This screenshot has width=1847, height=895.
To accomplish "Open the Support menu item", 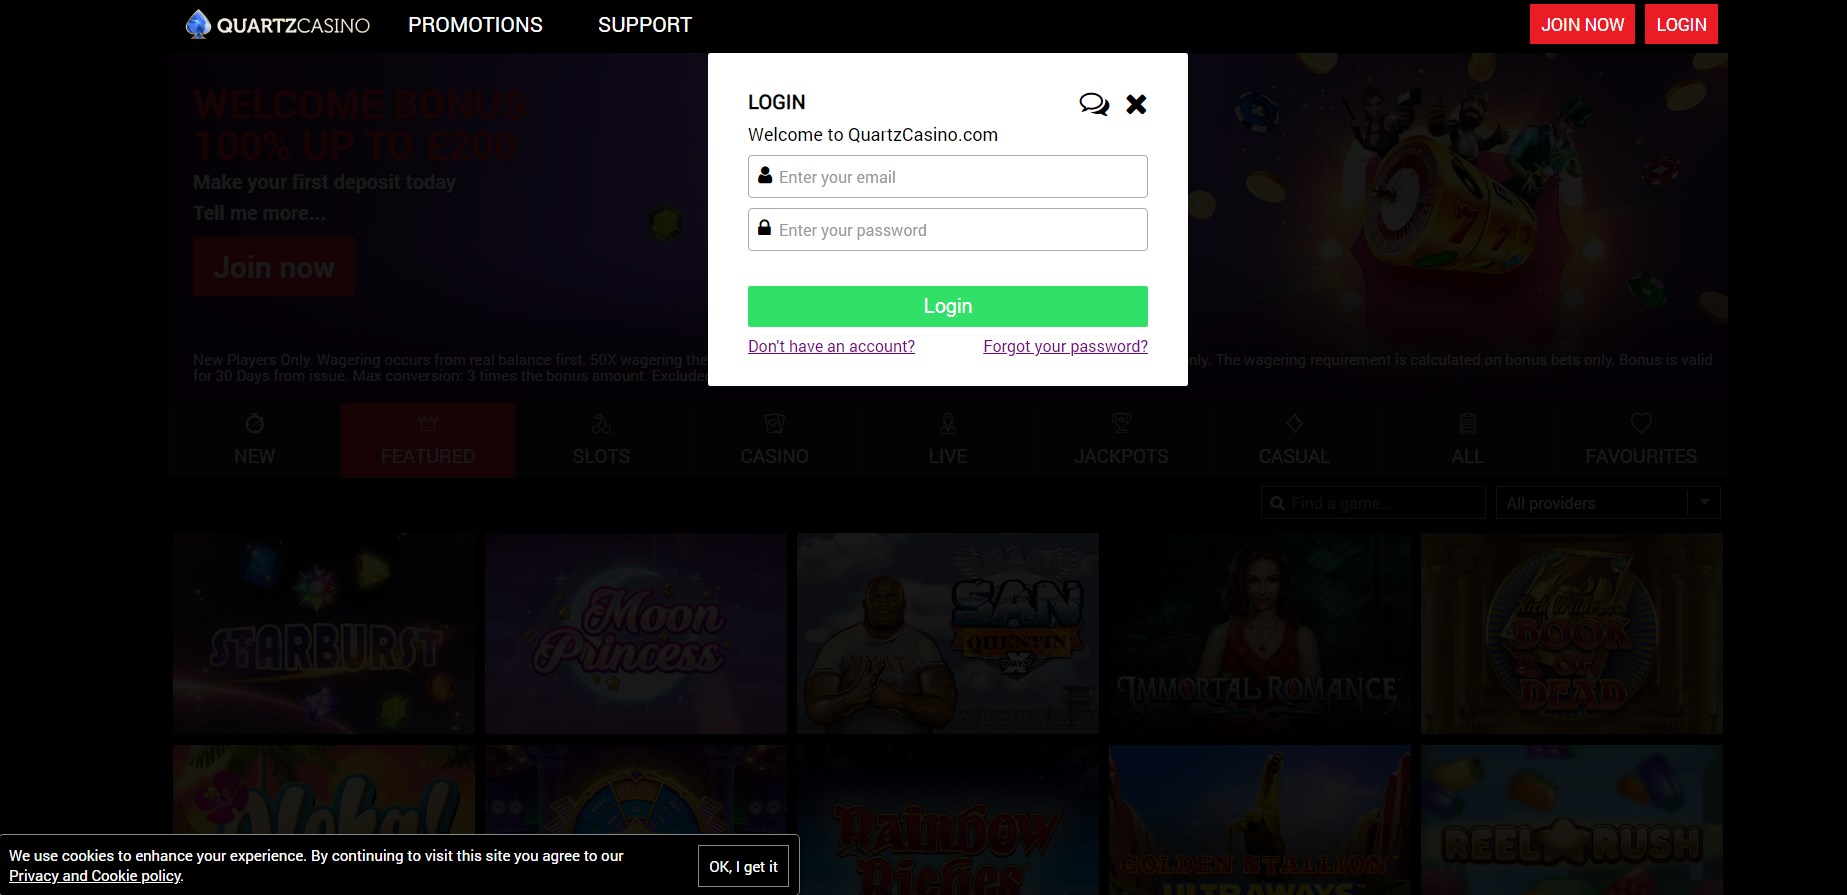I will coord(645,25).
